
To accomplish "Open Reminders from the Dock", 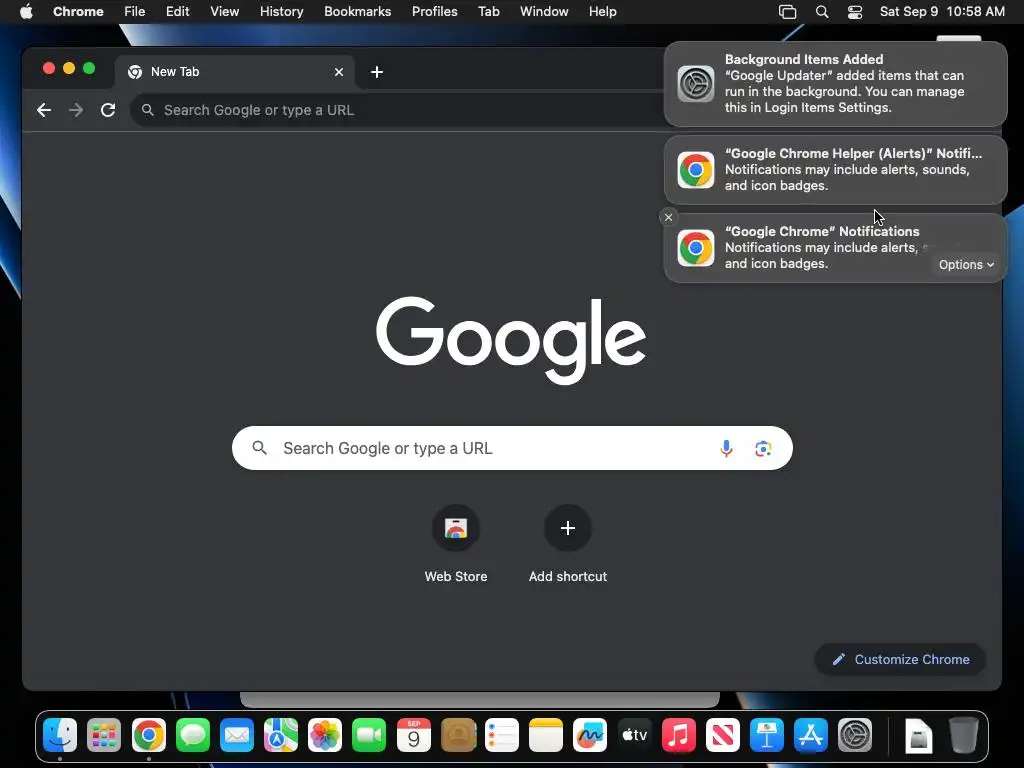I will [502, 735].
